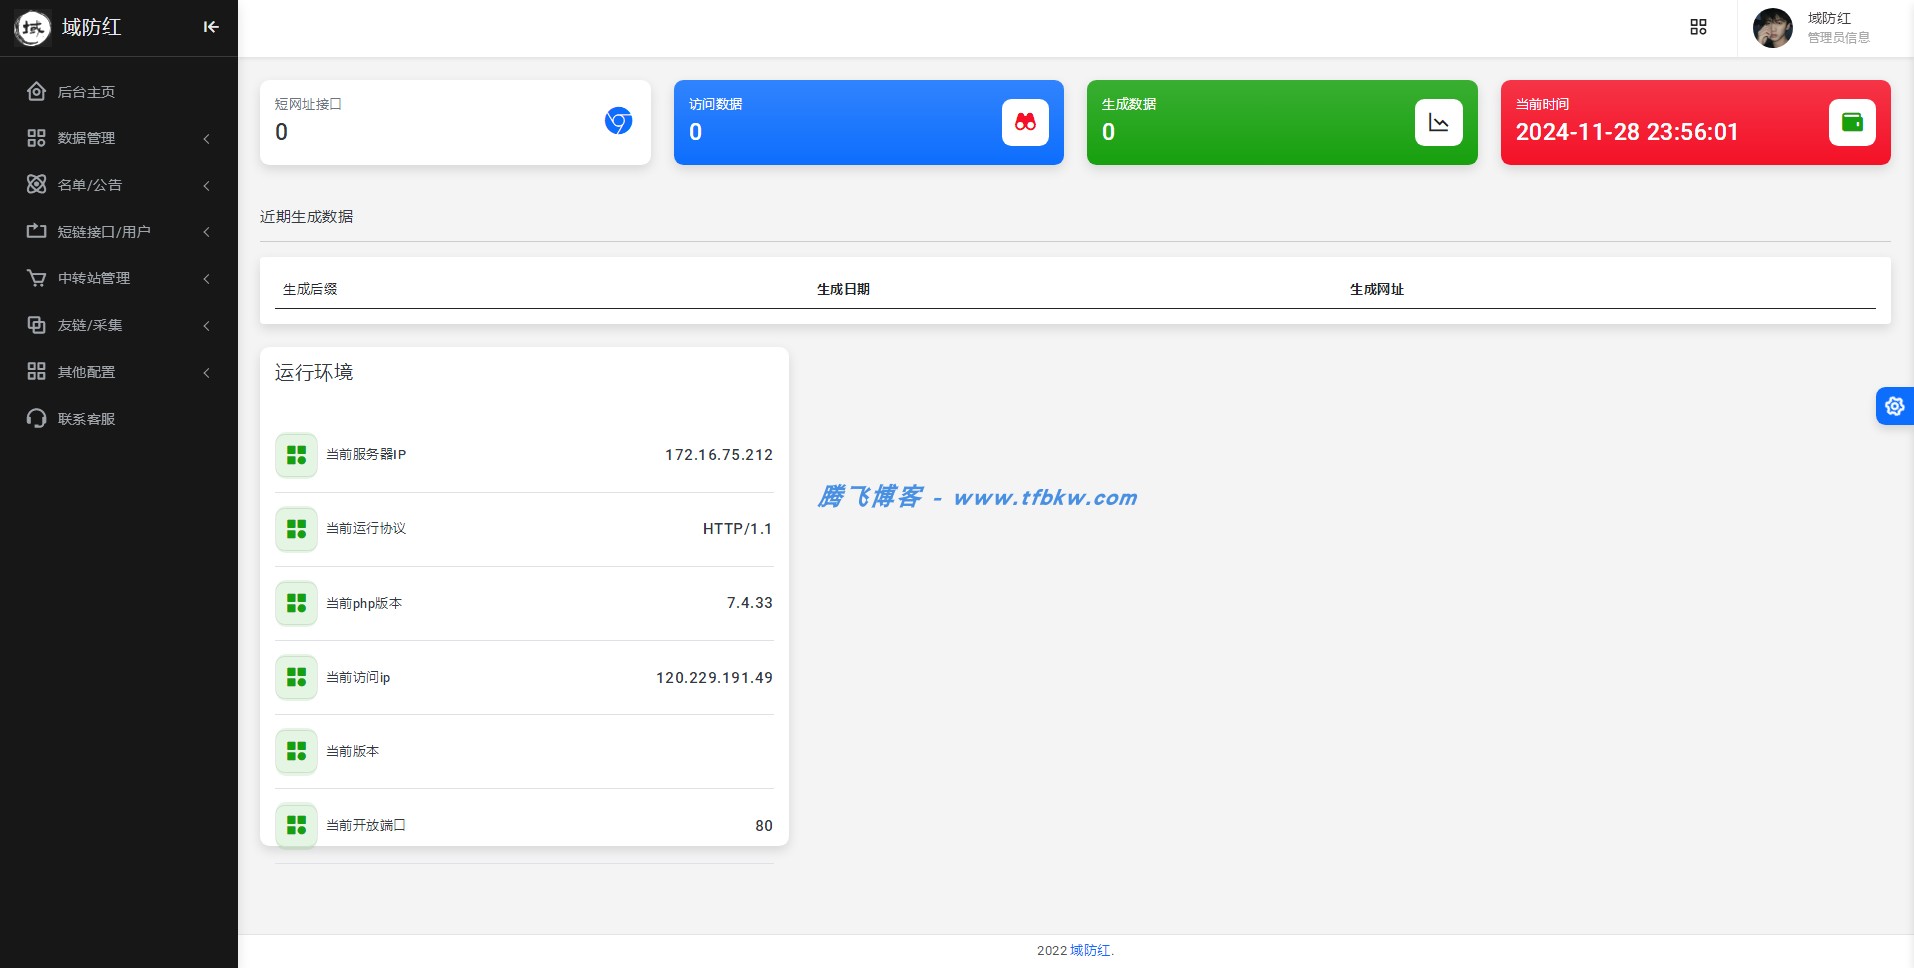Screen dimensions: 1914x968
Task: Click 管理员信息 under the username
Action: [1838, 38]
